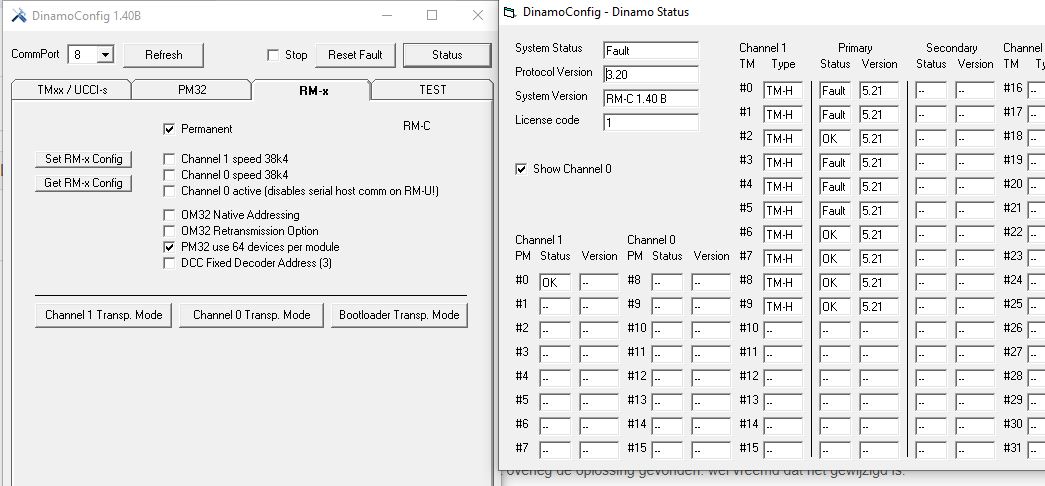Click Set RM-x Config button
The width and height of the screenshot is (1045, 486).
[84, 159]
